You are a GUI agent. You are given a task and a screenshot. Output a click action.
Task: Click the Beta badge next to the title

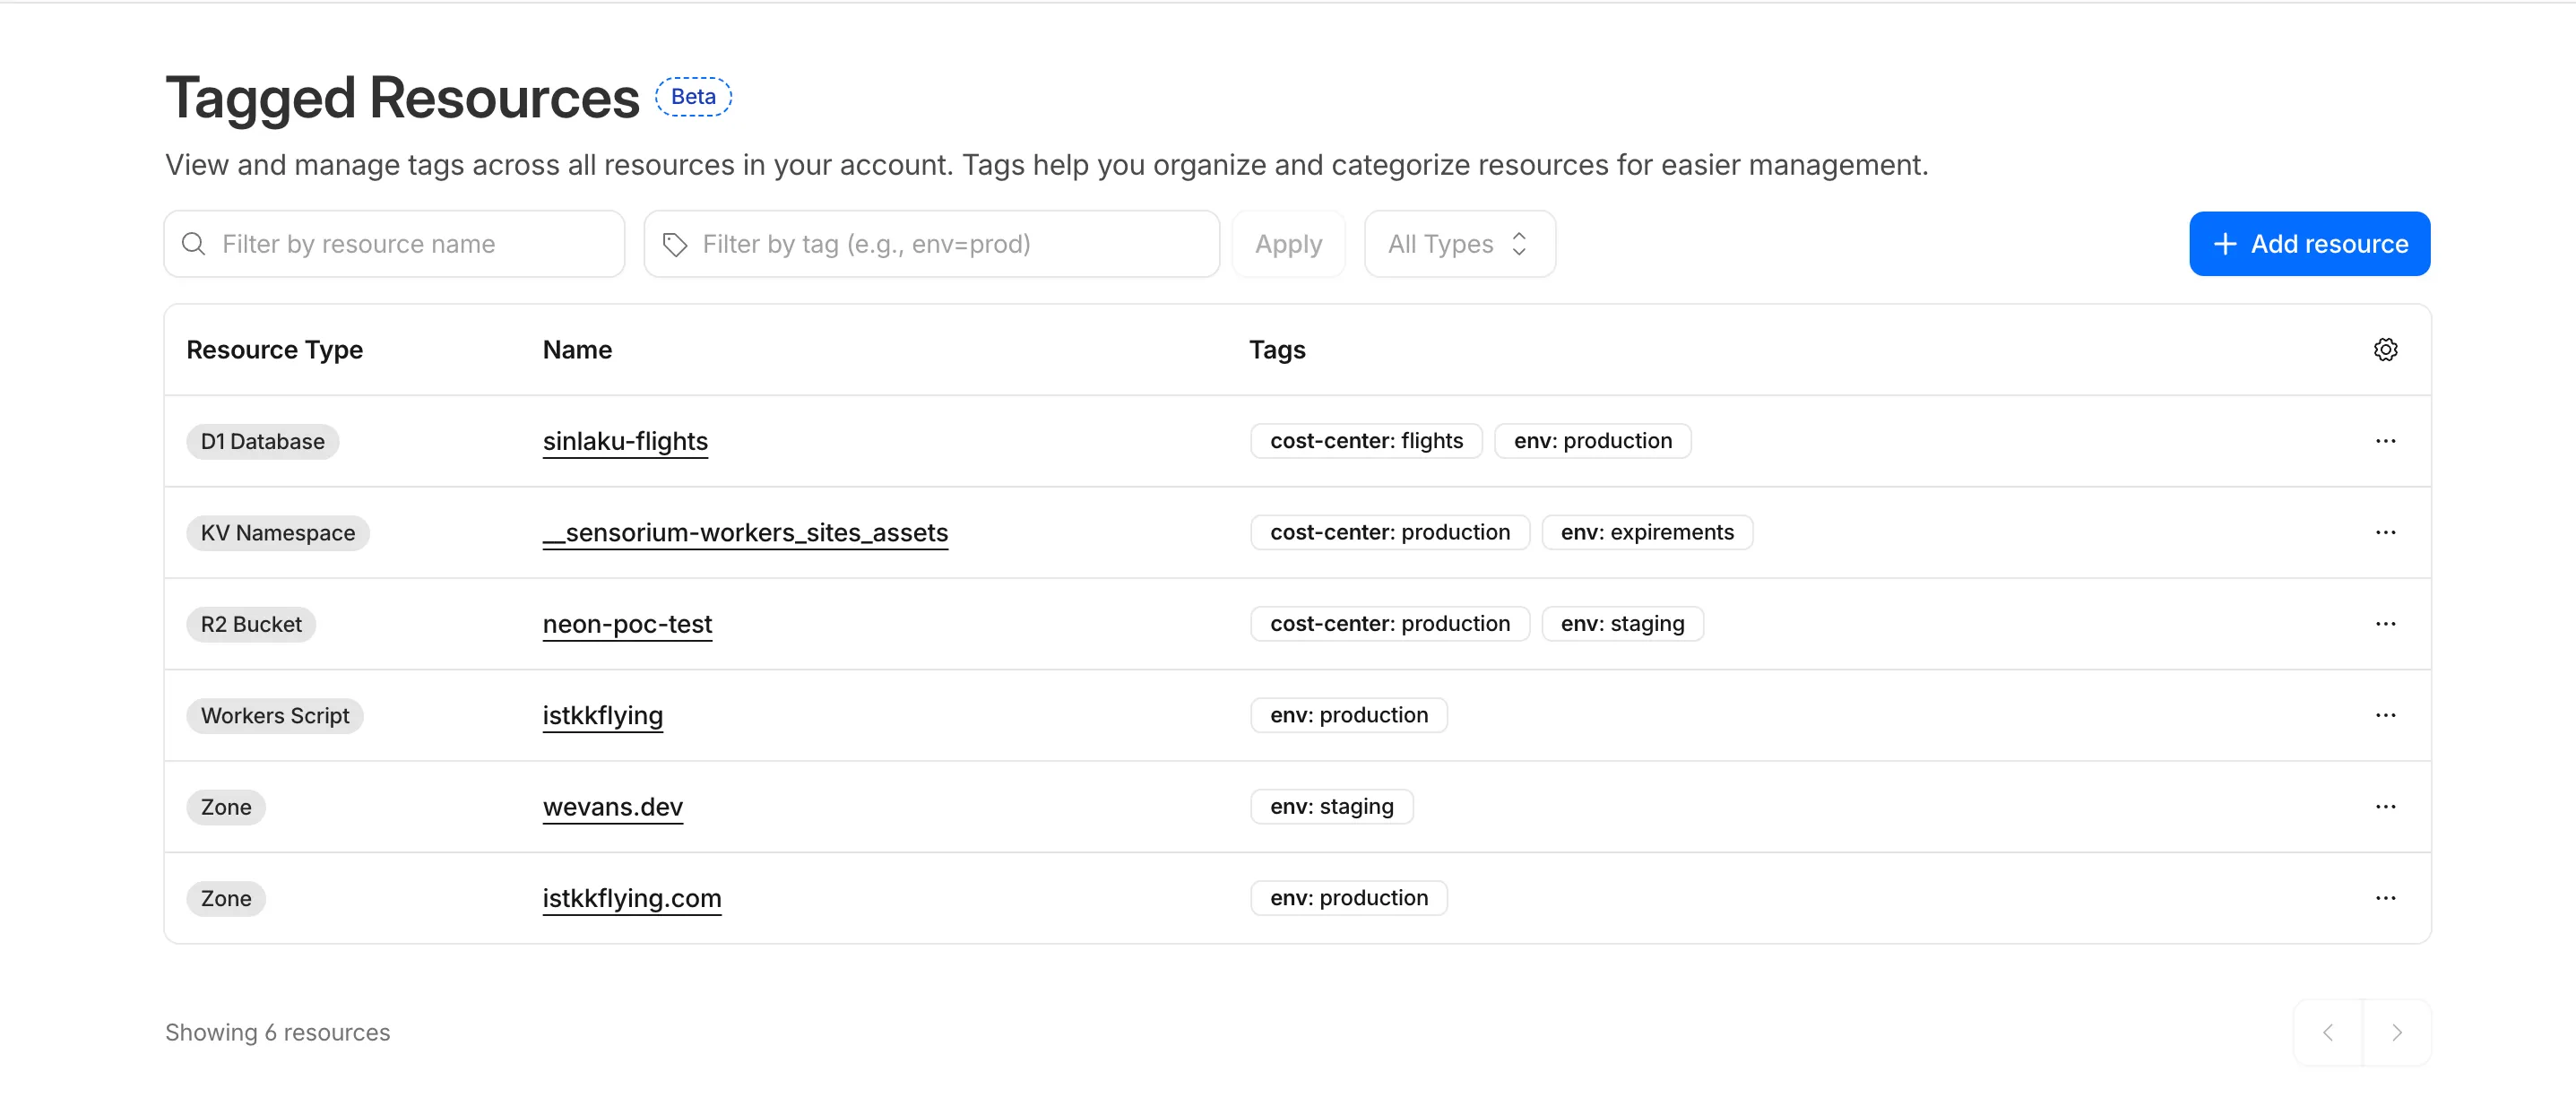pos(694,96)
